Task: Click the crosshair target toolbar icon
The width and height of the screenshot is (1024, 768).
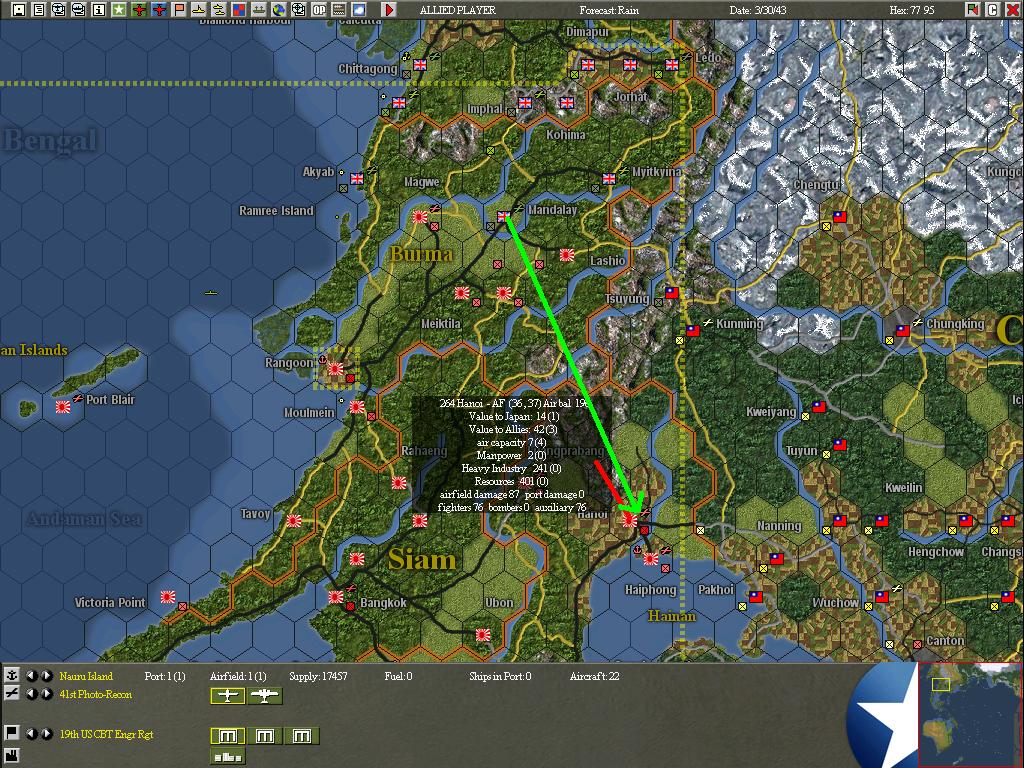Action: tap(298, 10)
